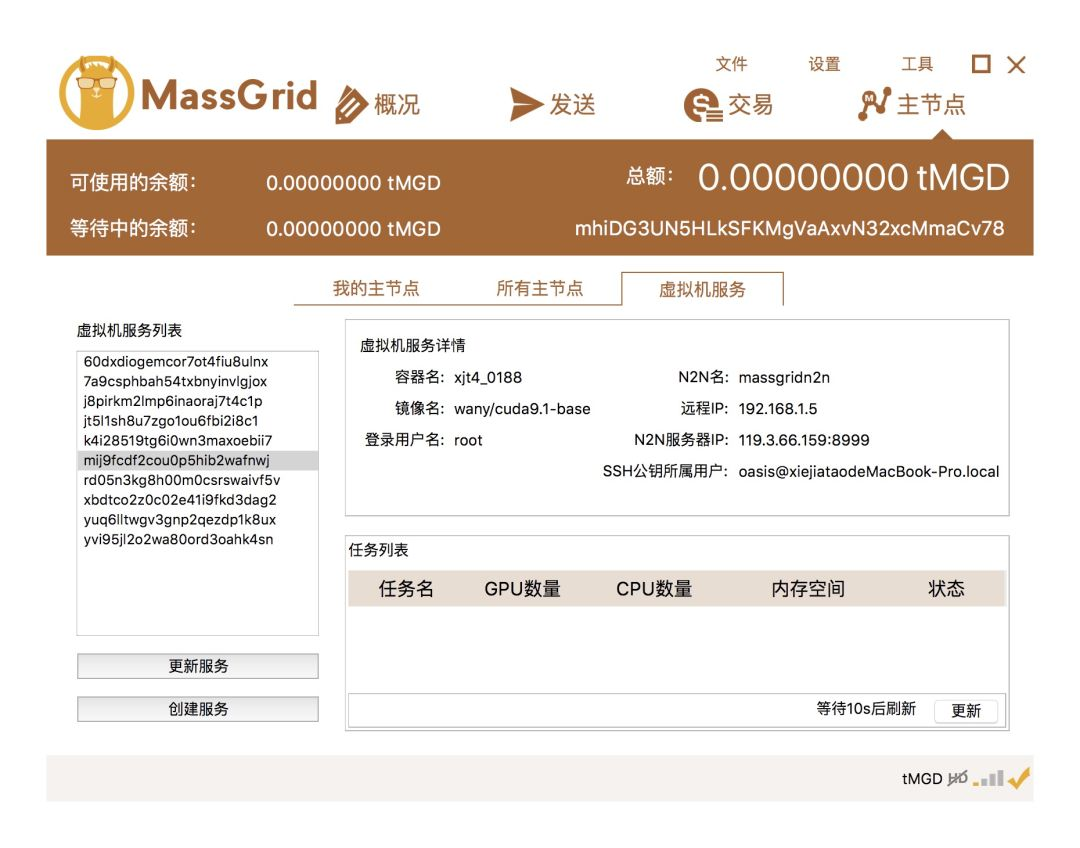Click the GPU数量 column header
Screen dimensions: 1080x848
522,588
